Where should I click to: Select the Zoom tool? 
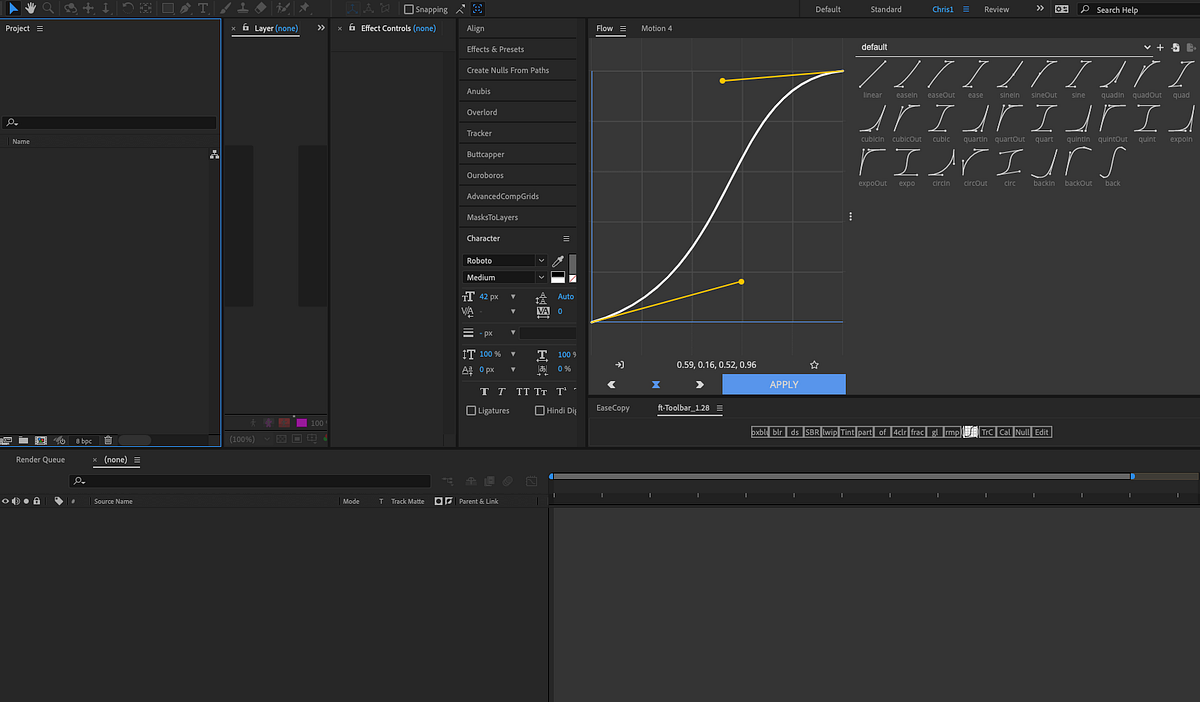click(x=49, y=8)
